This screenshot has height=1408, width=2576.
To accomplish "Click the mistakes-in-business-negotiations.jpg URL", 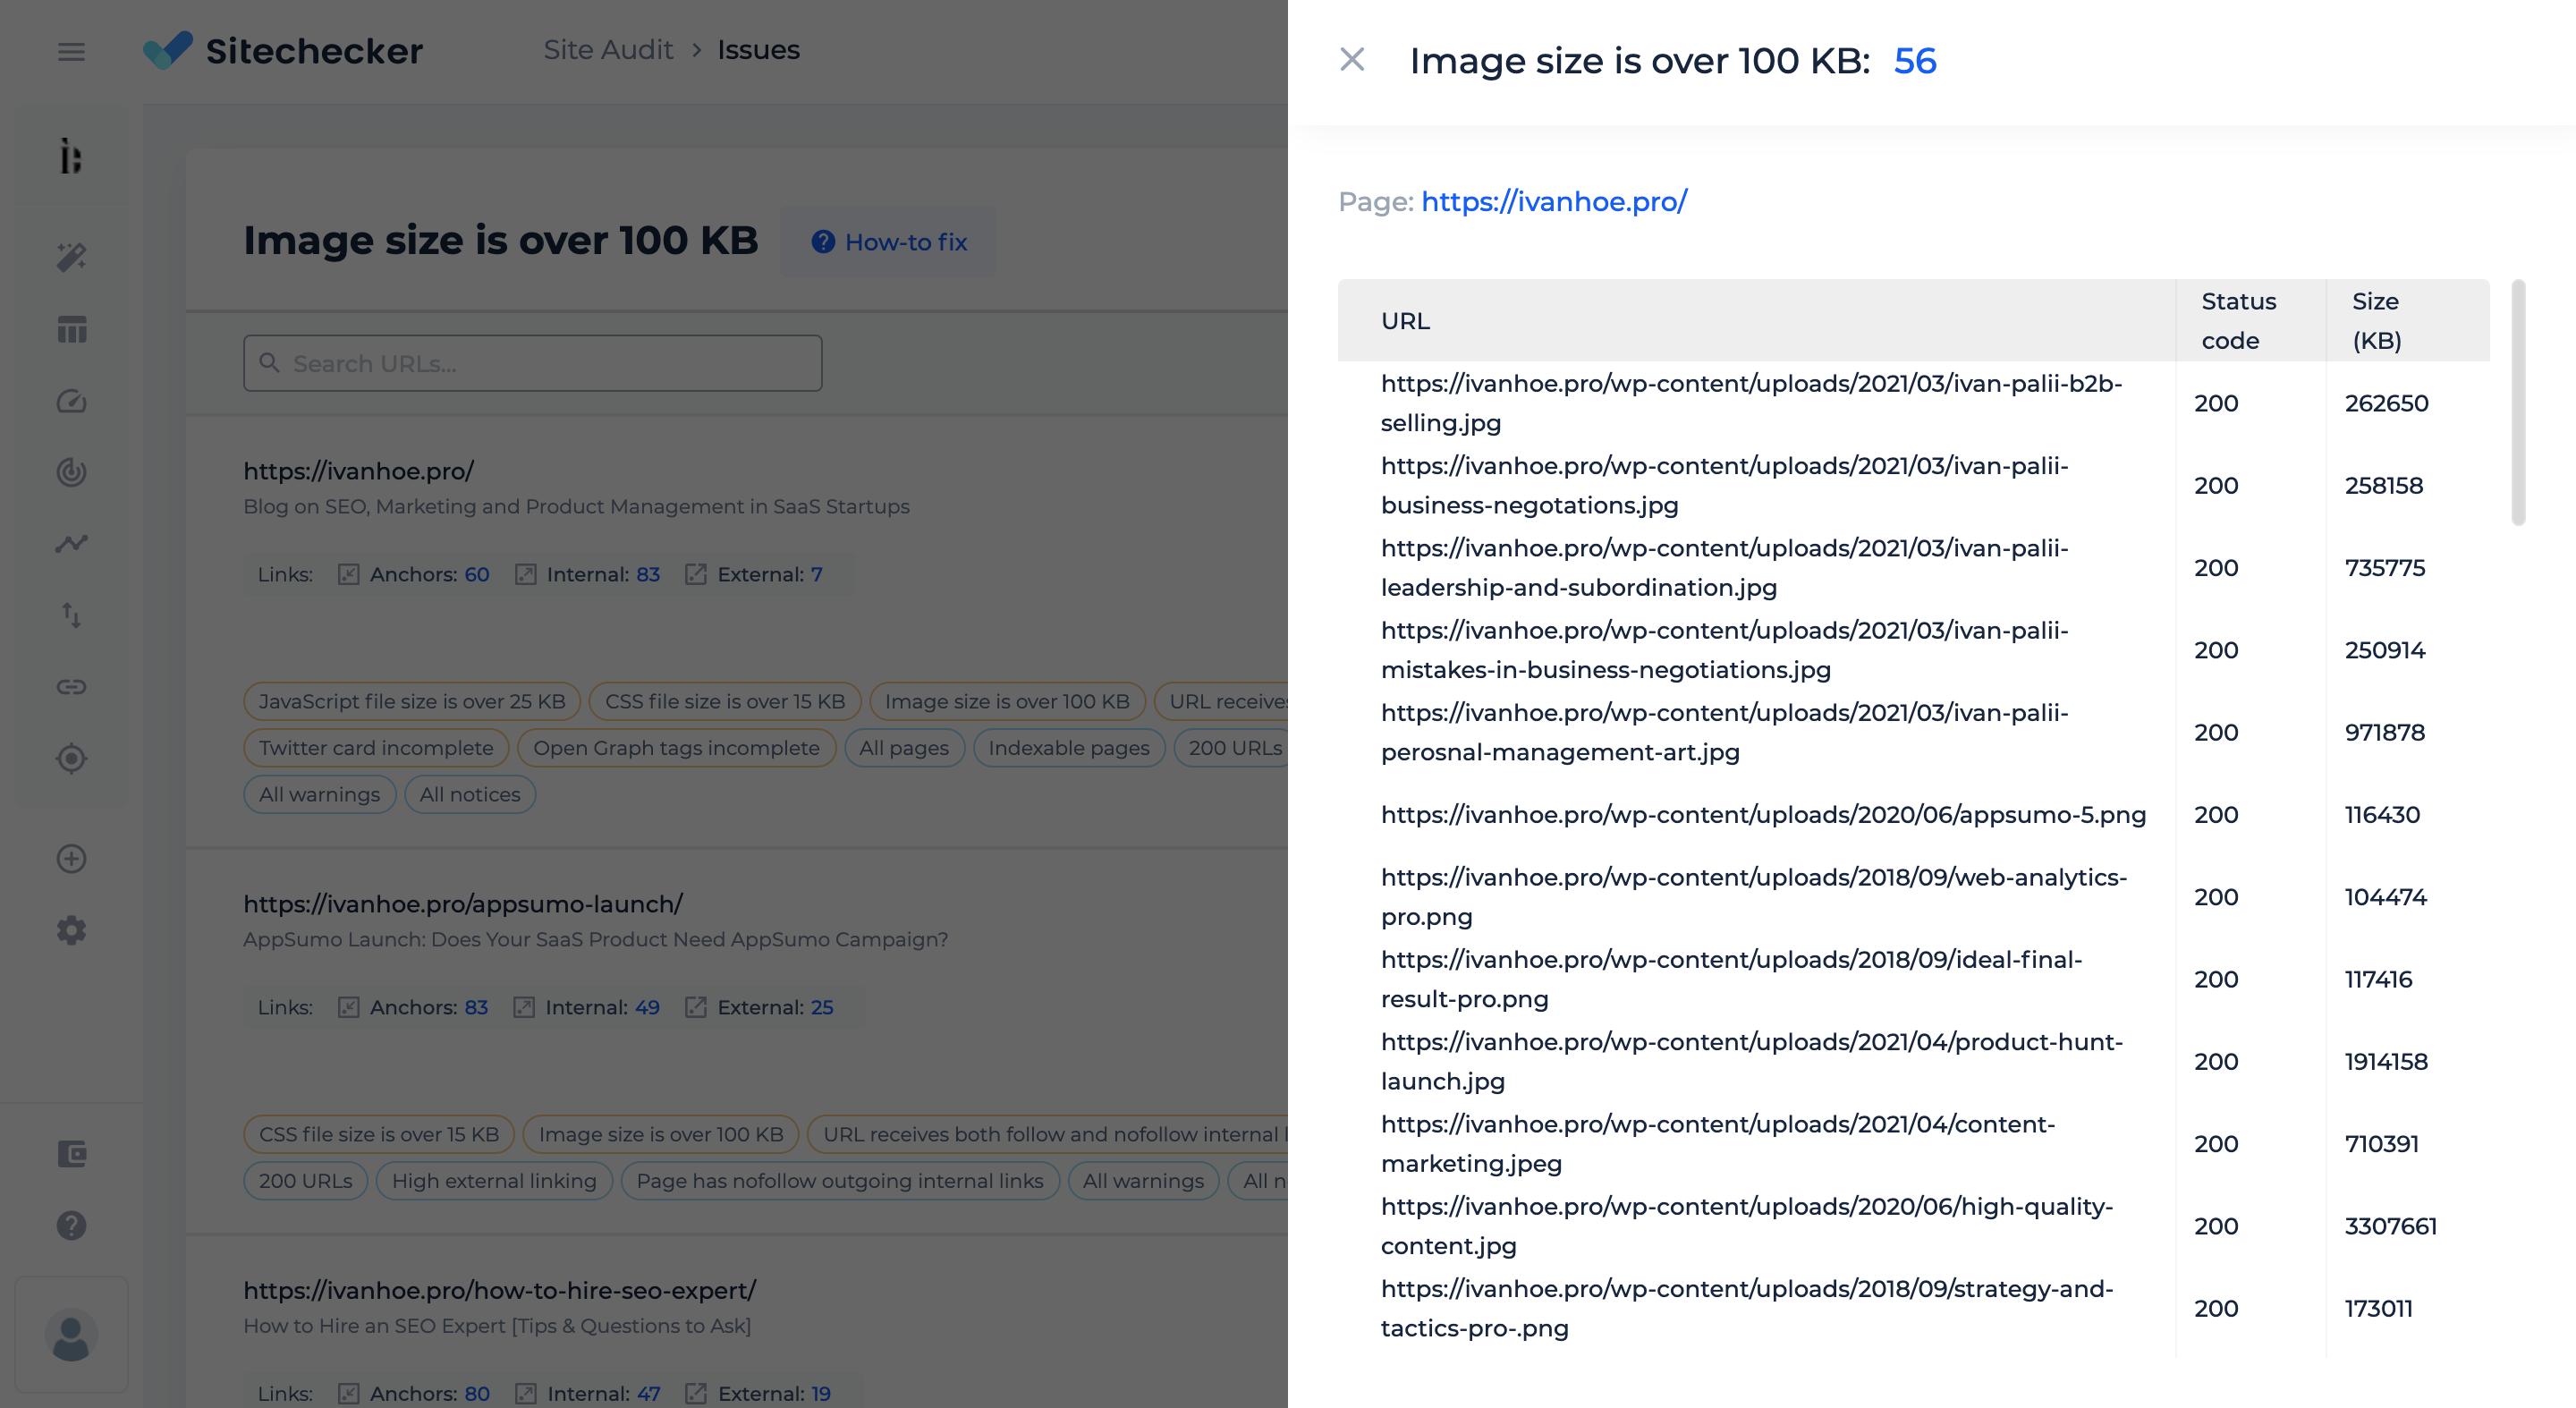I will coord(1724,649).
